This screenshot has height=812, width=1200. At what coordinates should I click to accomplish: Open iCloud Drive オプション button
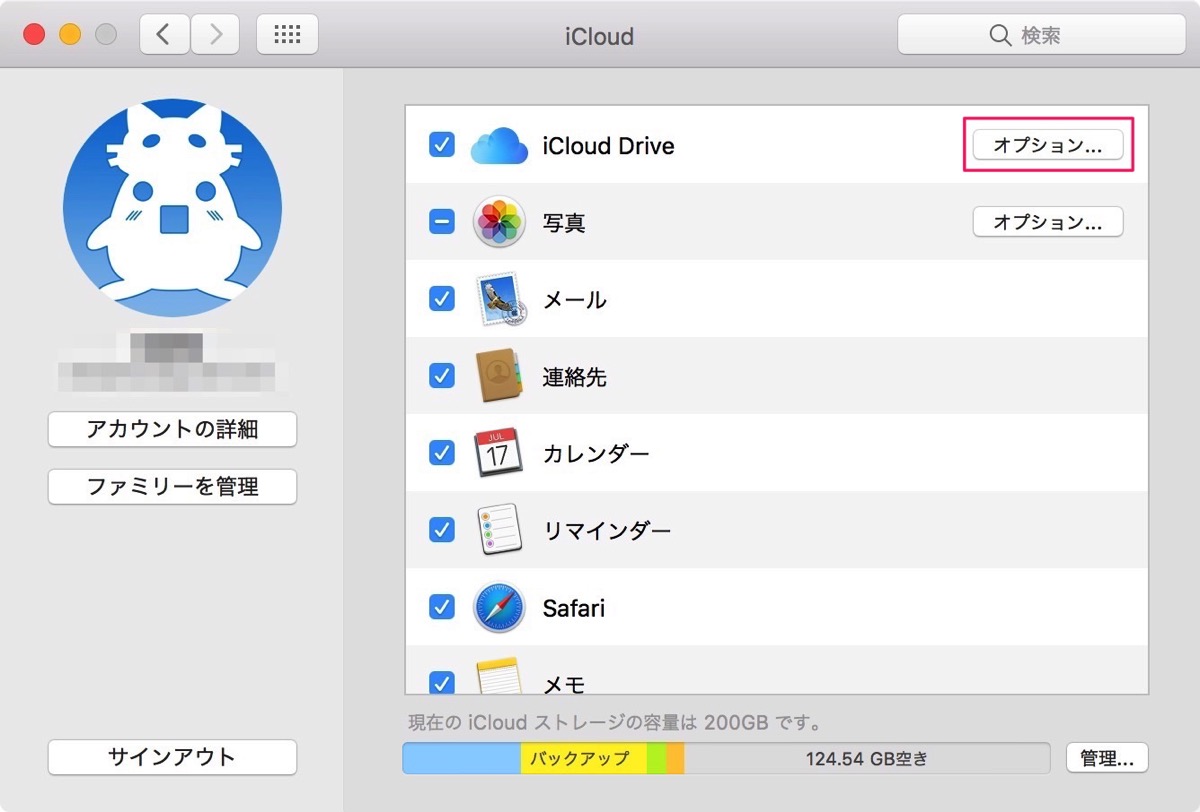point(1048,145)
